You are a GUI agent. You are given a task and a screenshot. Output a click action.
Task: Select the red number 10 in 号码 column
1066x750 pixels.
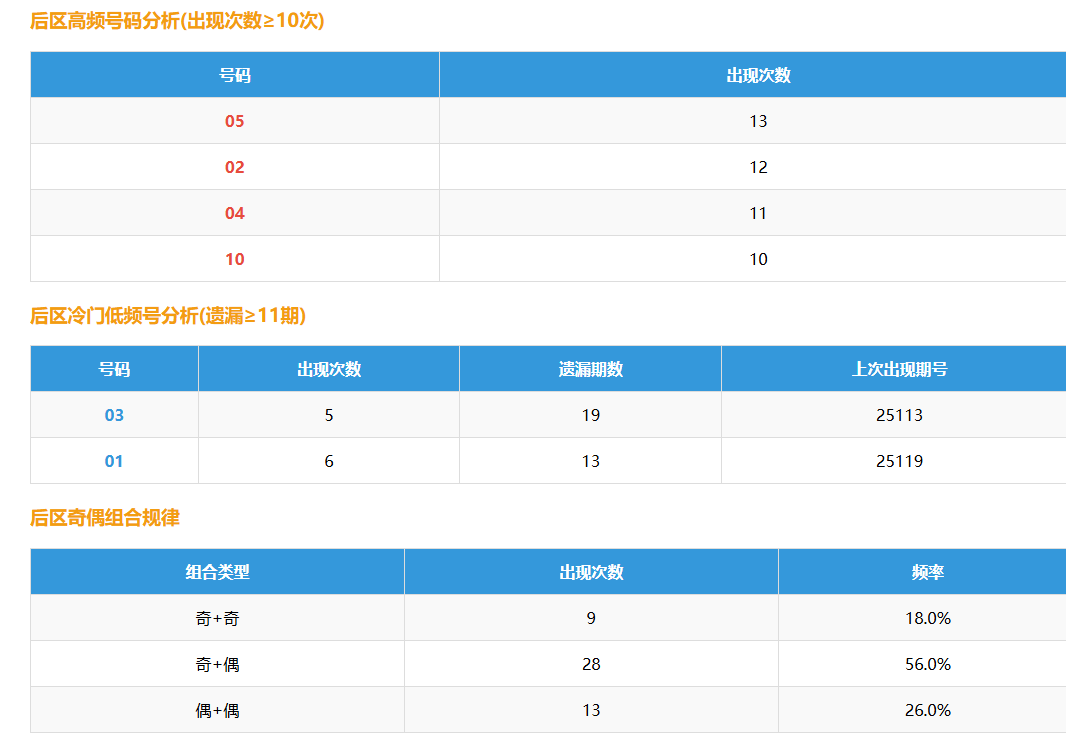pyautogui.click(x=234, y=259)
